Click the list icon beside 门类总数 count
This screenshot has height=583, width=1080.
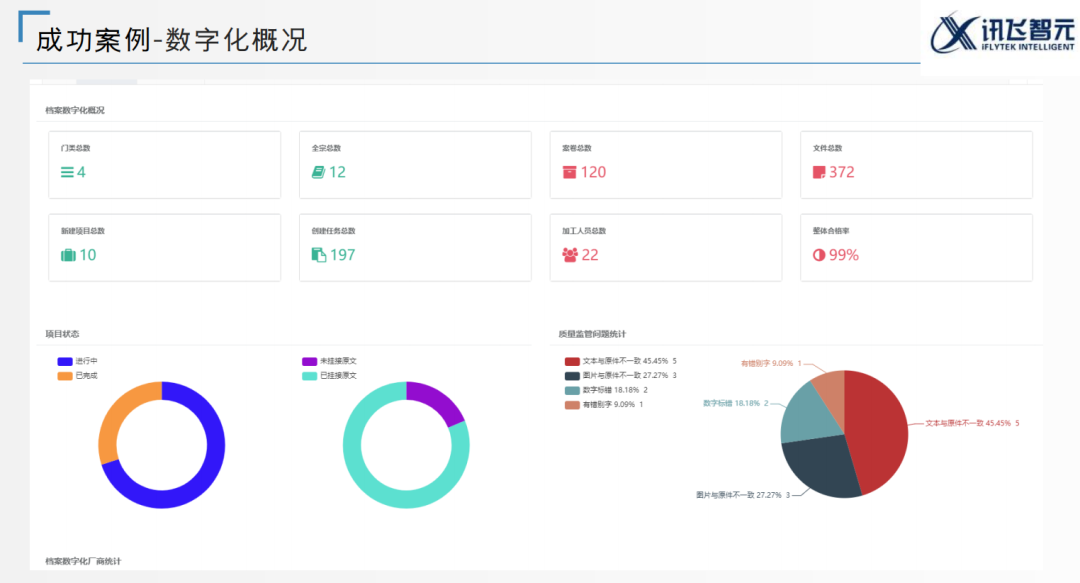pyautogui.click(x=67, y=172)
